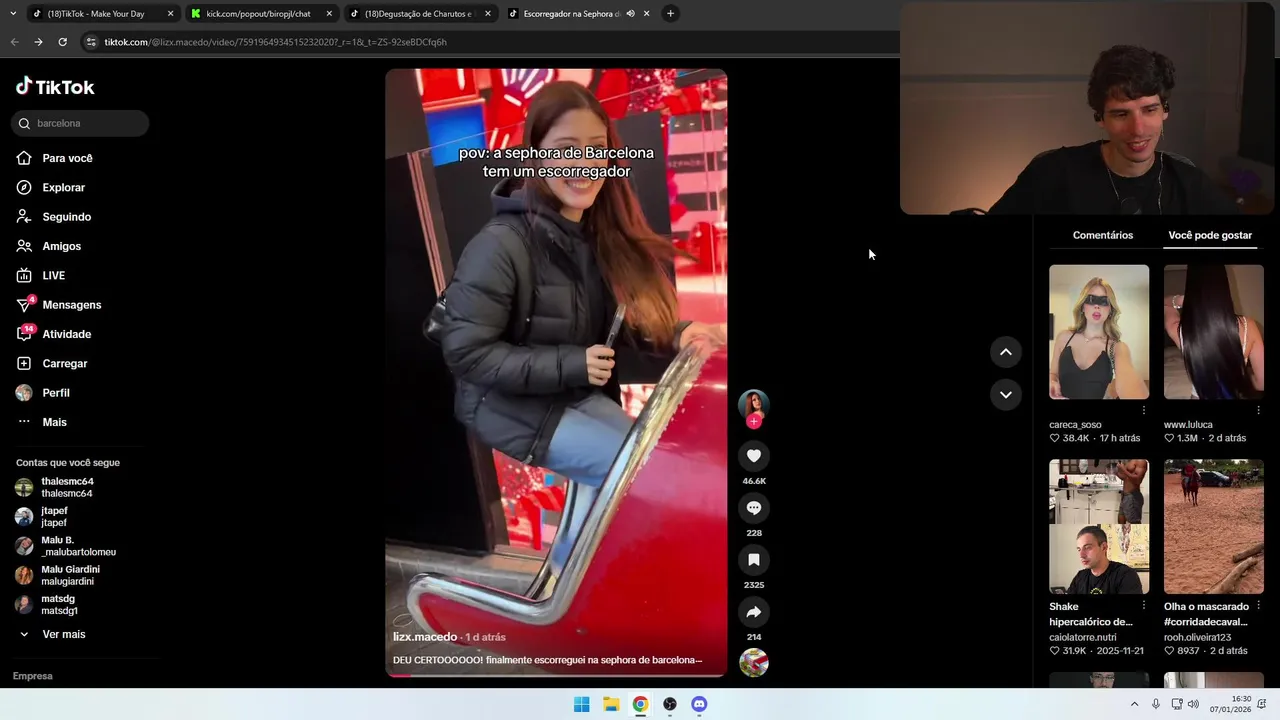Viewport: 1280px width, 720px height.
Task: Reload the browser page
Action: pos(62,42)
